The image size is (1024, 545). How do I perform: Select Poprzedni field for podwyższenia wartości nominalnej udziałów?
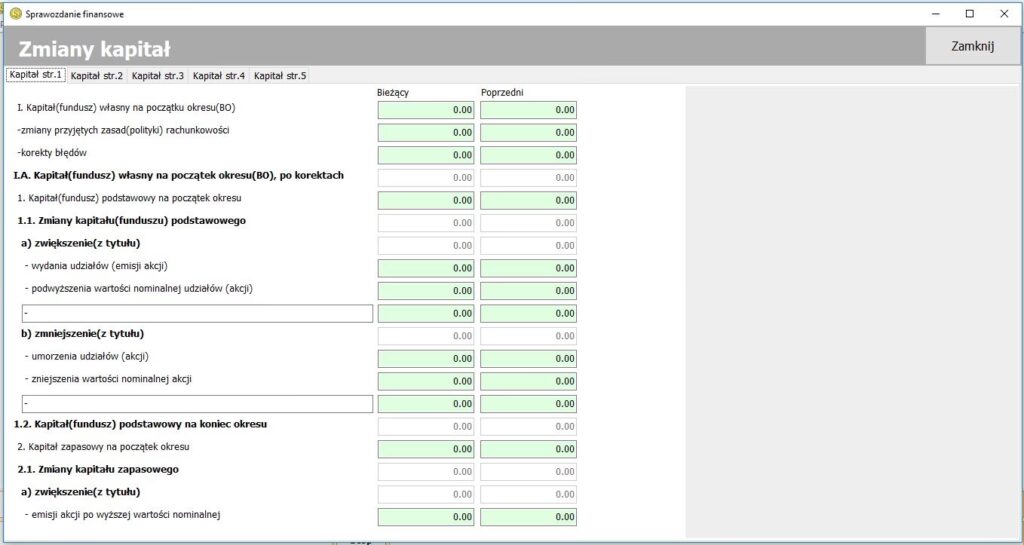tap(528, 291)
